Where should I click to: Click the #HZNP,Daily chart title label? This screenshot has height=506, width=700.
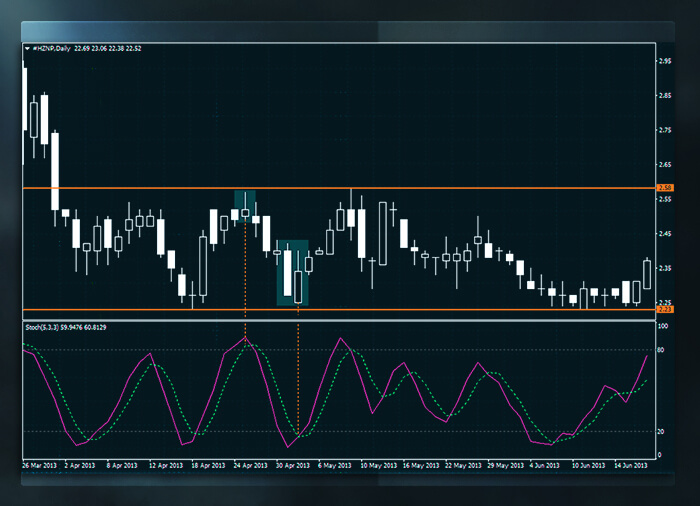[54, 48]
